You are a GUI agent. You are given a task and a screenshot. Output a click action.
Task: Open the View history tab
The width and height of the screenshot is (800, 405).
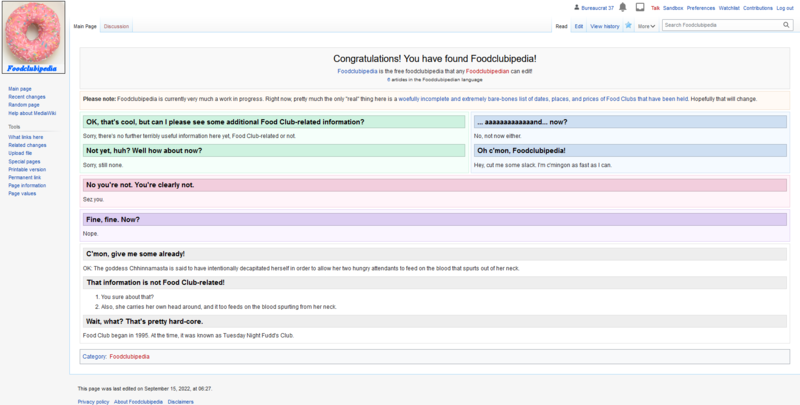point(605,26)
